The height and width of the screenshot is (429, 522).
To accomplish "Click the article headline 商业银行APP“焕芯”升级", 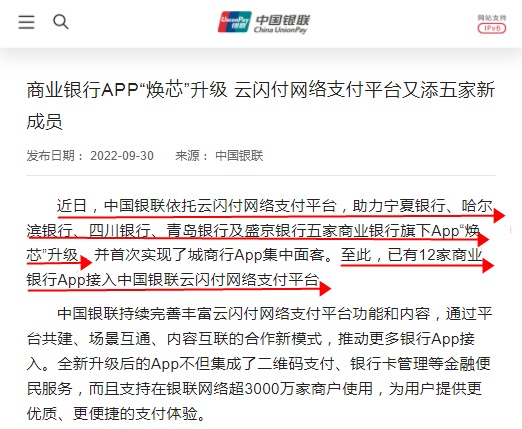I will coord(127,90).
